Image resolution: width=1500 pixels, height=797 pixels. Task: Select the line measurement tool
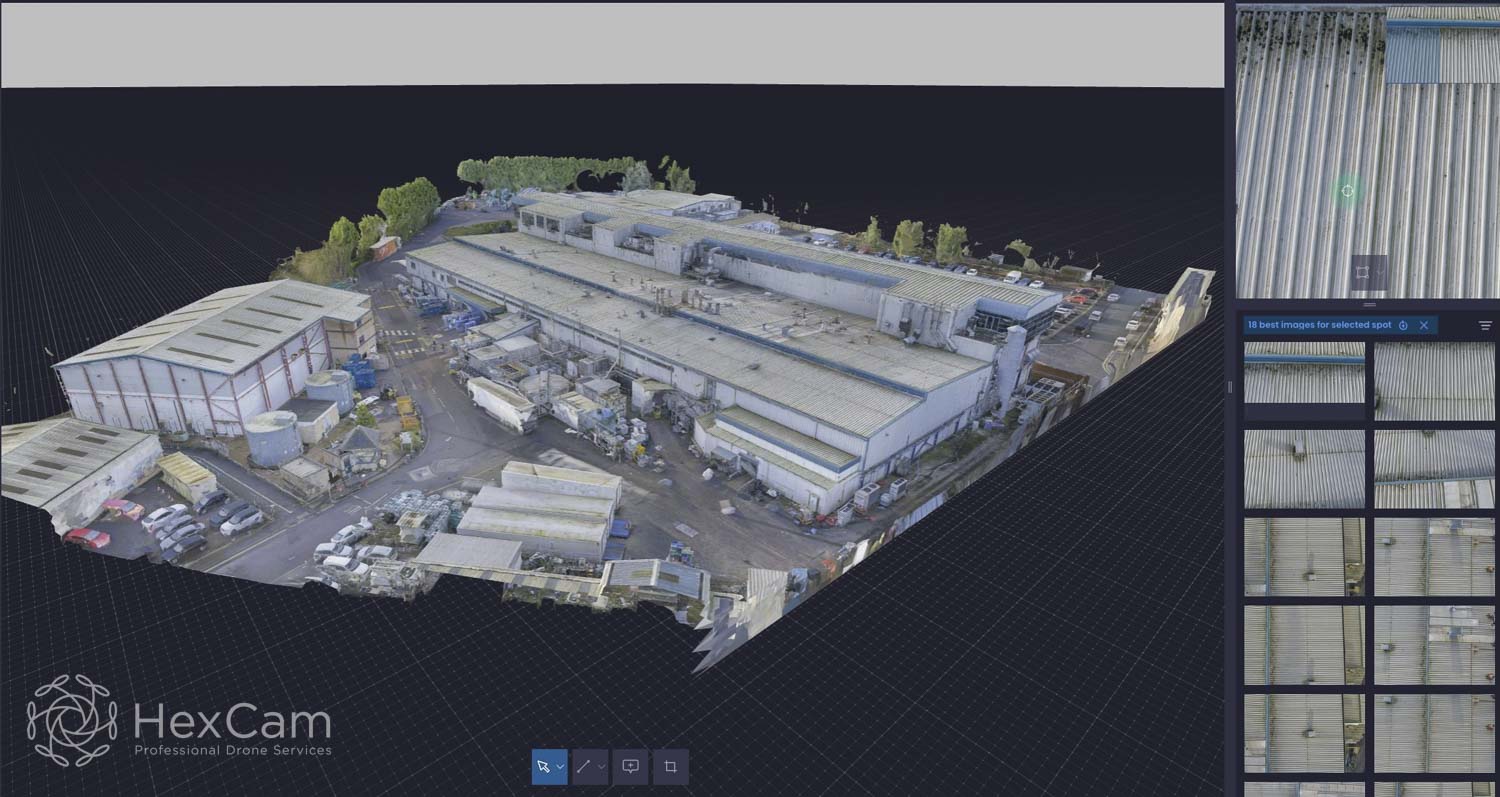(x=583, y=767)
